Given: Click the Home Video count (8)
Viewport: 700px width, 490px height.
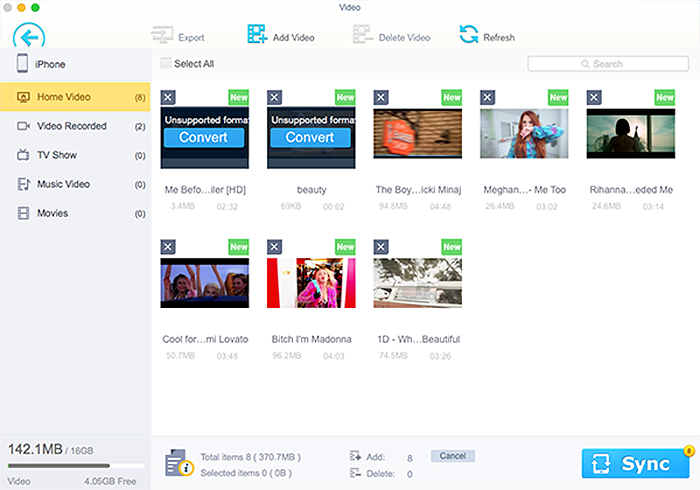Looking at the screenshot, I should (x=140, y=97).
